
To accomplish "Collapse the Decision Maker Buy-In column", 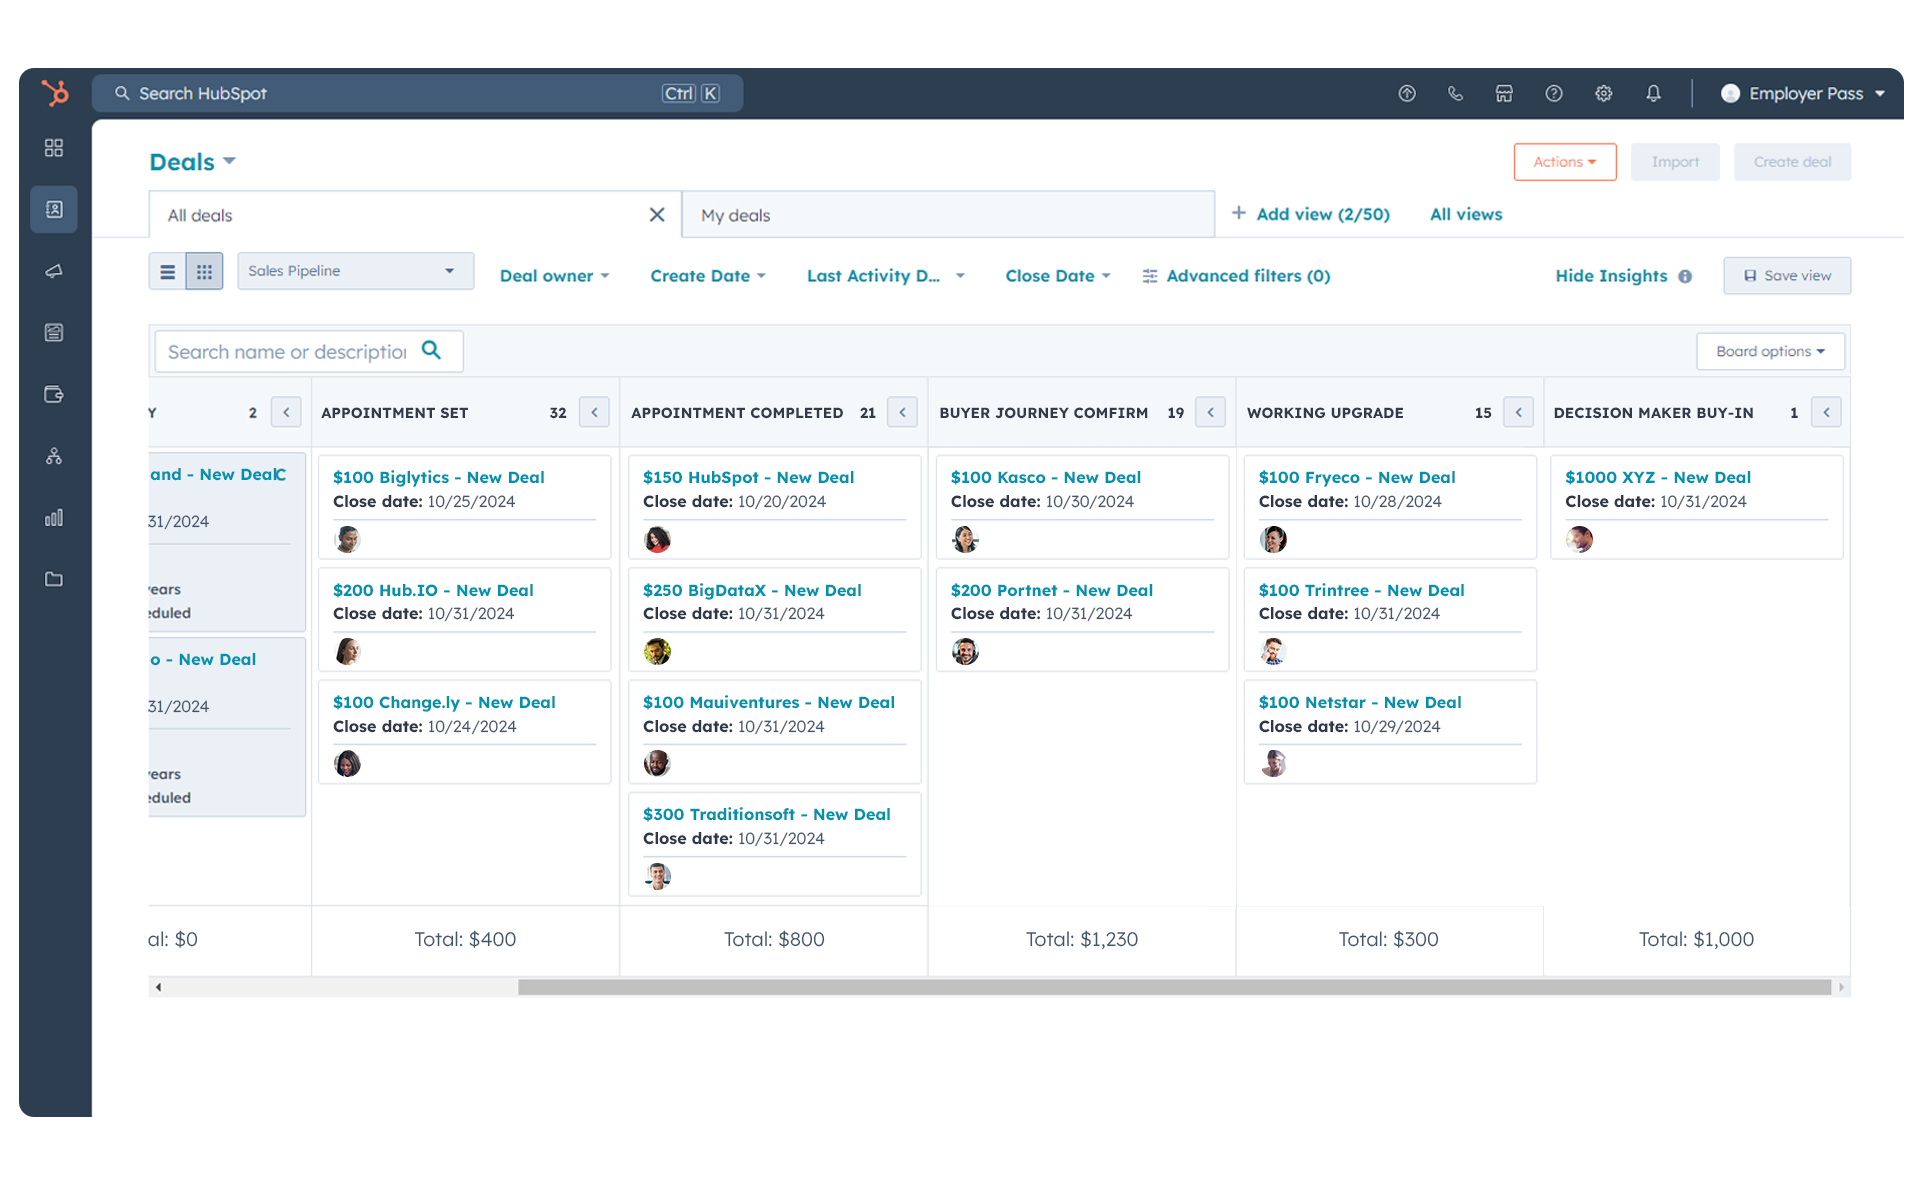I will coord(1826,412).
